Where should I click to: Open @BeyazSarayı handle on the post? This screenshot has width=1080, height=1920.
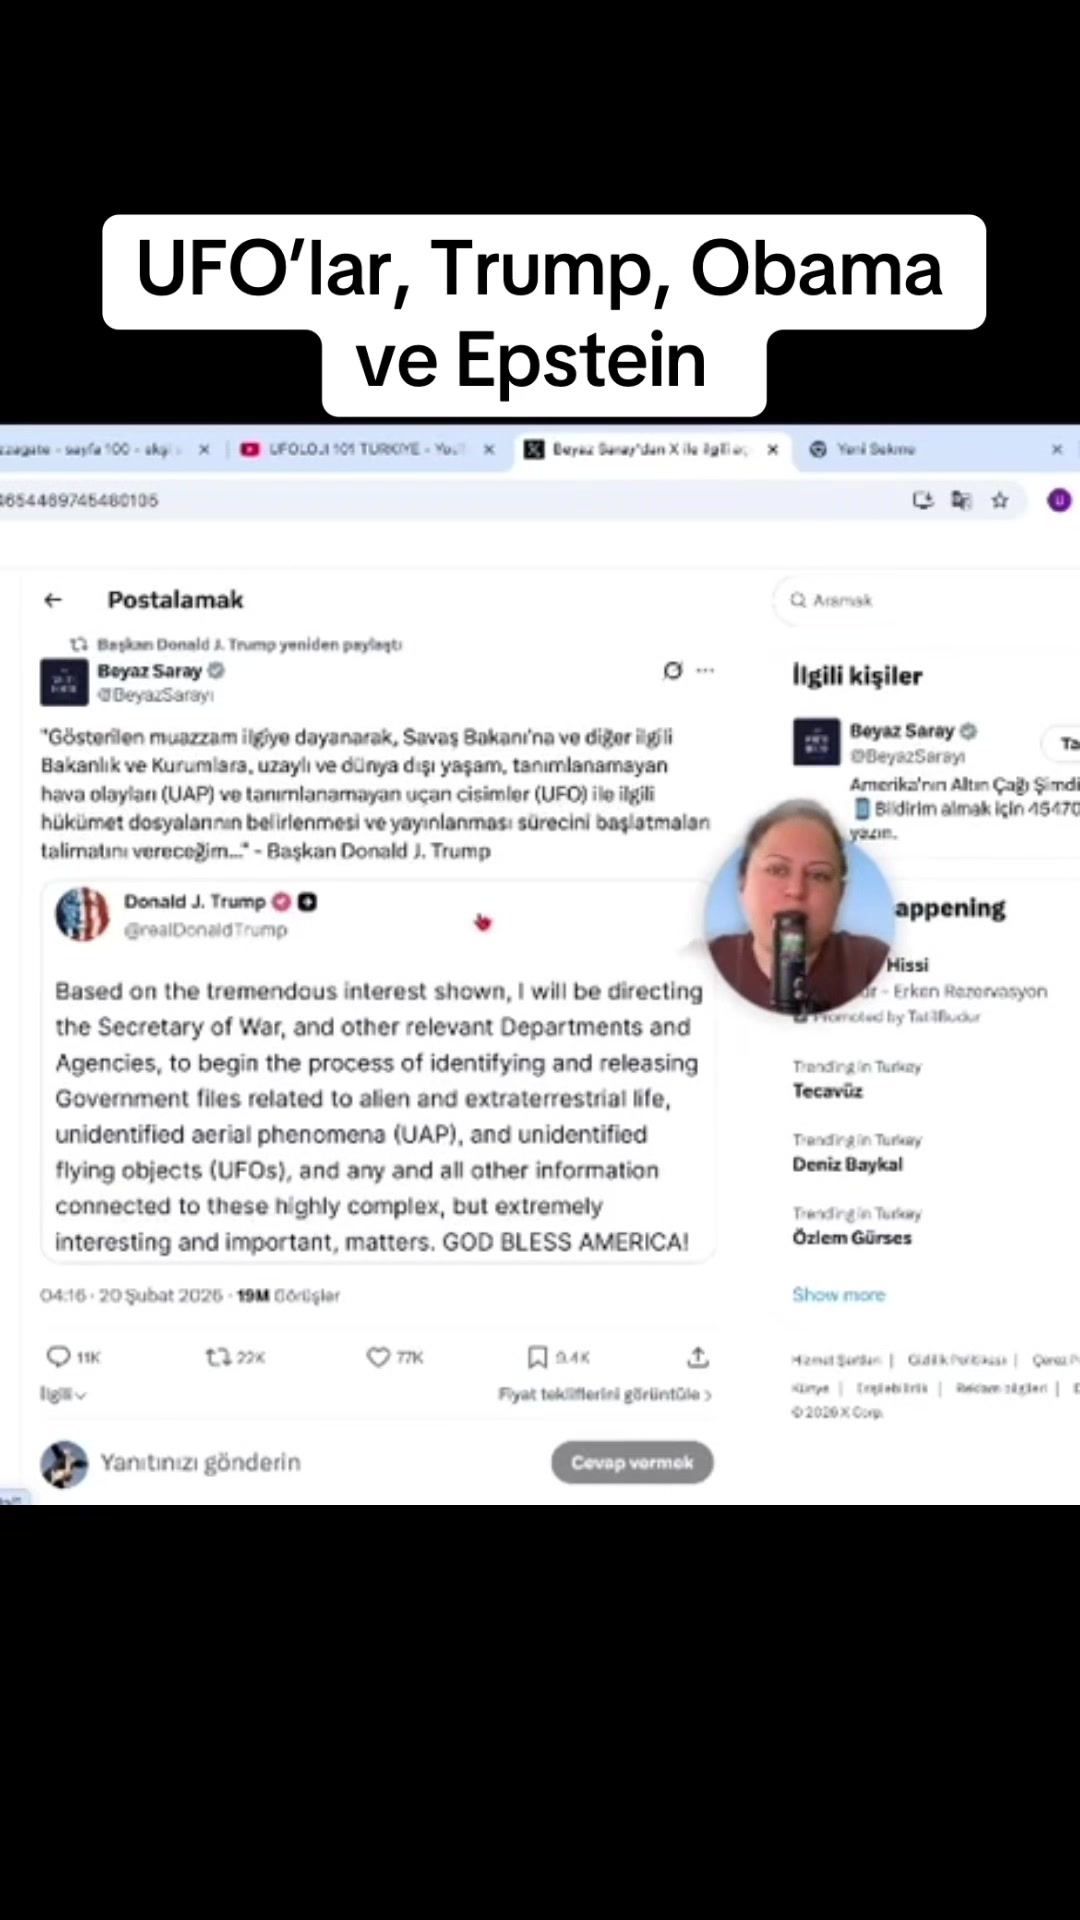(x=156, y=695)
